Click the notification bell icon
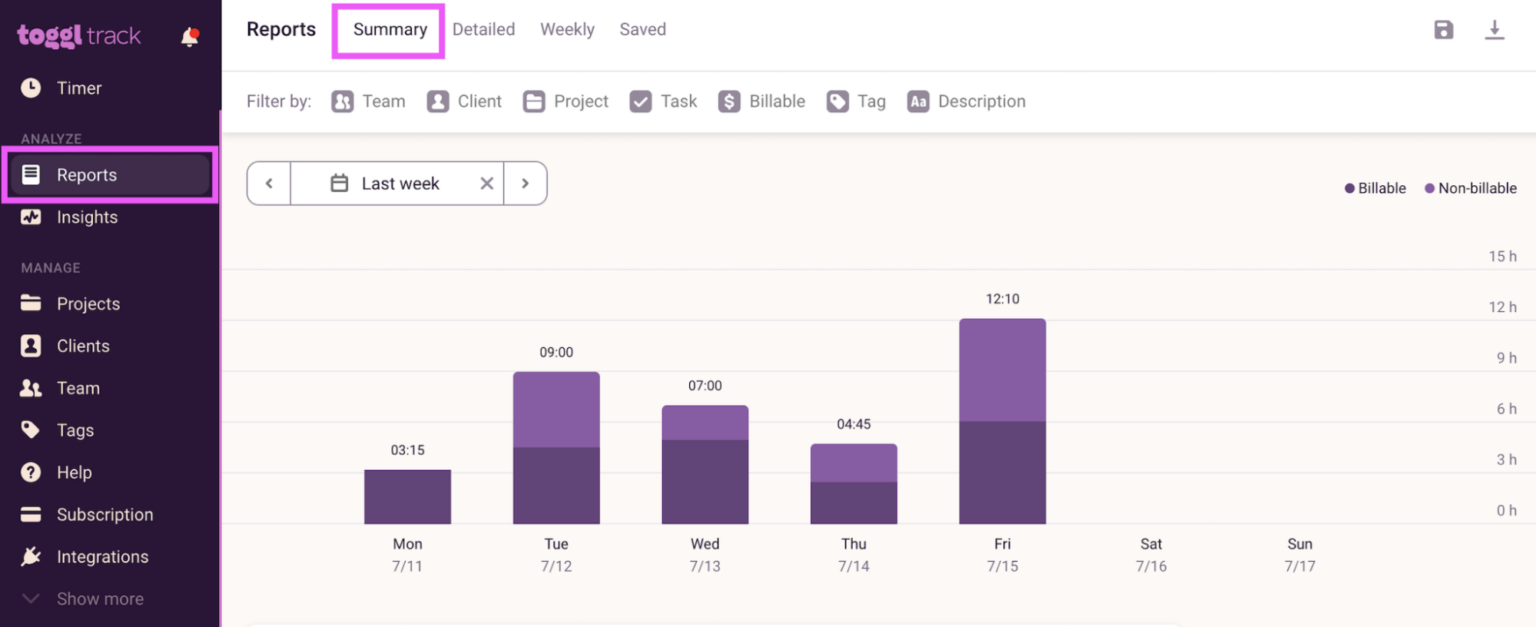The width and height of the screenshot is (1536, 627). pos(189,37)
